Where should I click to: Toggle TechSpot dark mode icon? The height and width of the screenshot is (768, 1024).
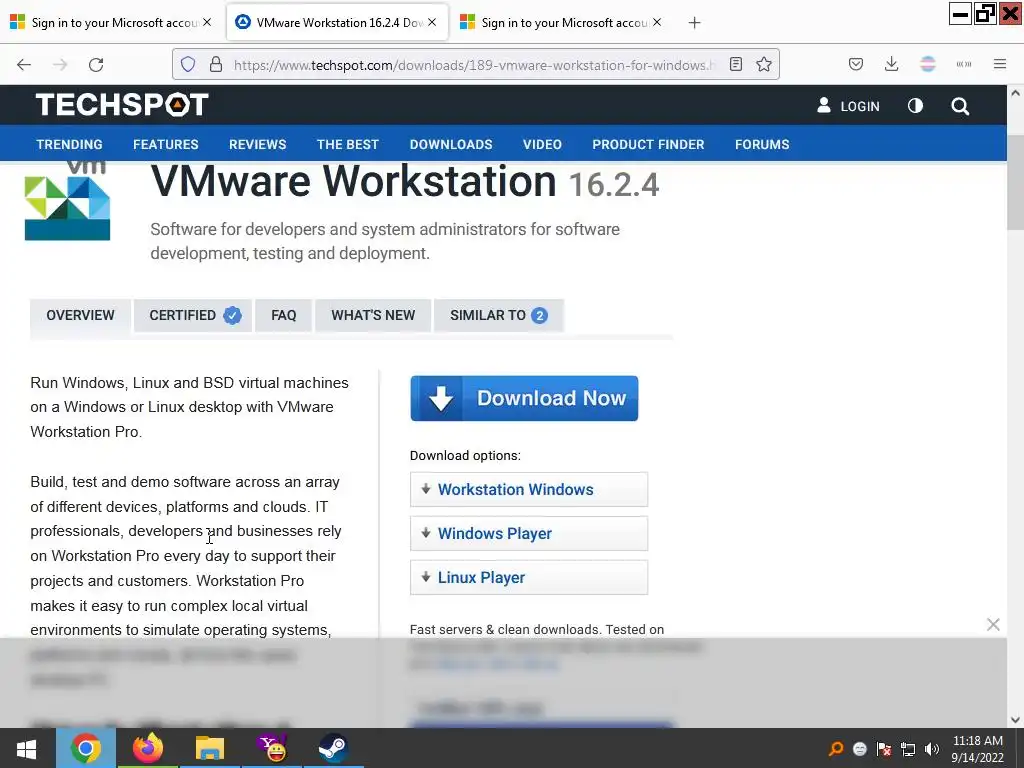tap(915, 106)
